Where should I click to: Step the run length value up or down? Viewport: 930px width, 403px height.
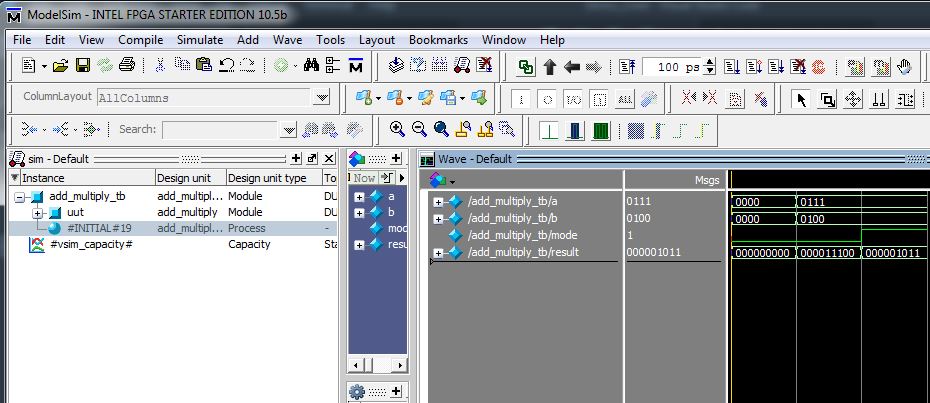710,67
